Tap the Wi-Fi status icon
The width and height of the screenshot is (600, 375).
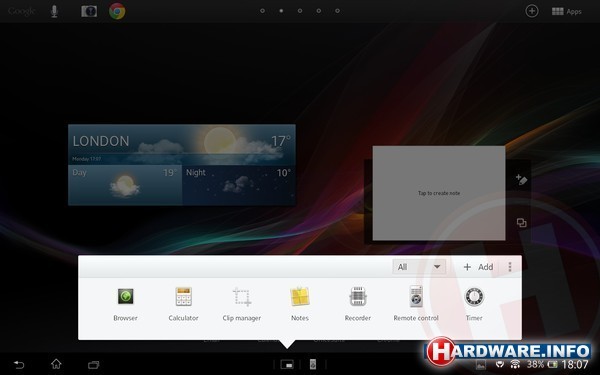pos(515,364)
